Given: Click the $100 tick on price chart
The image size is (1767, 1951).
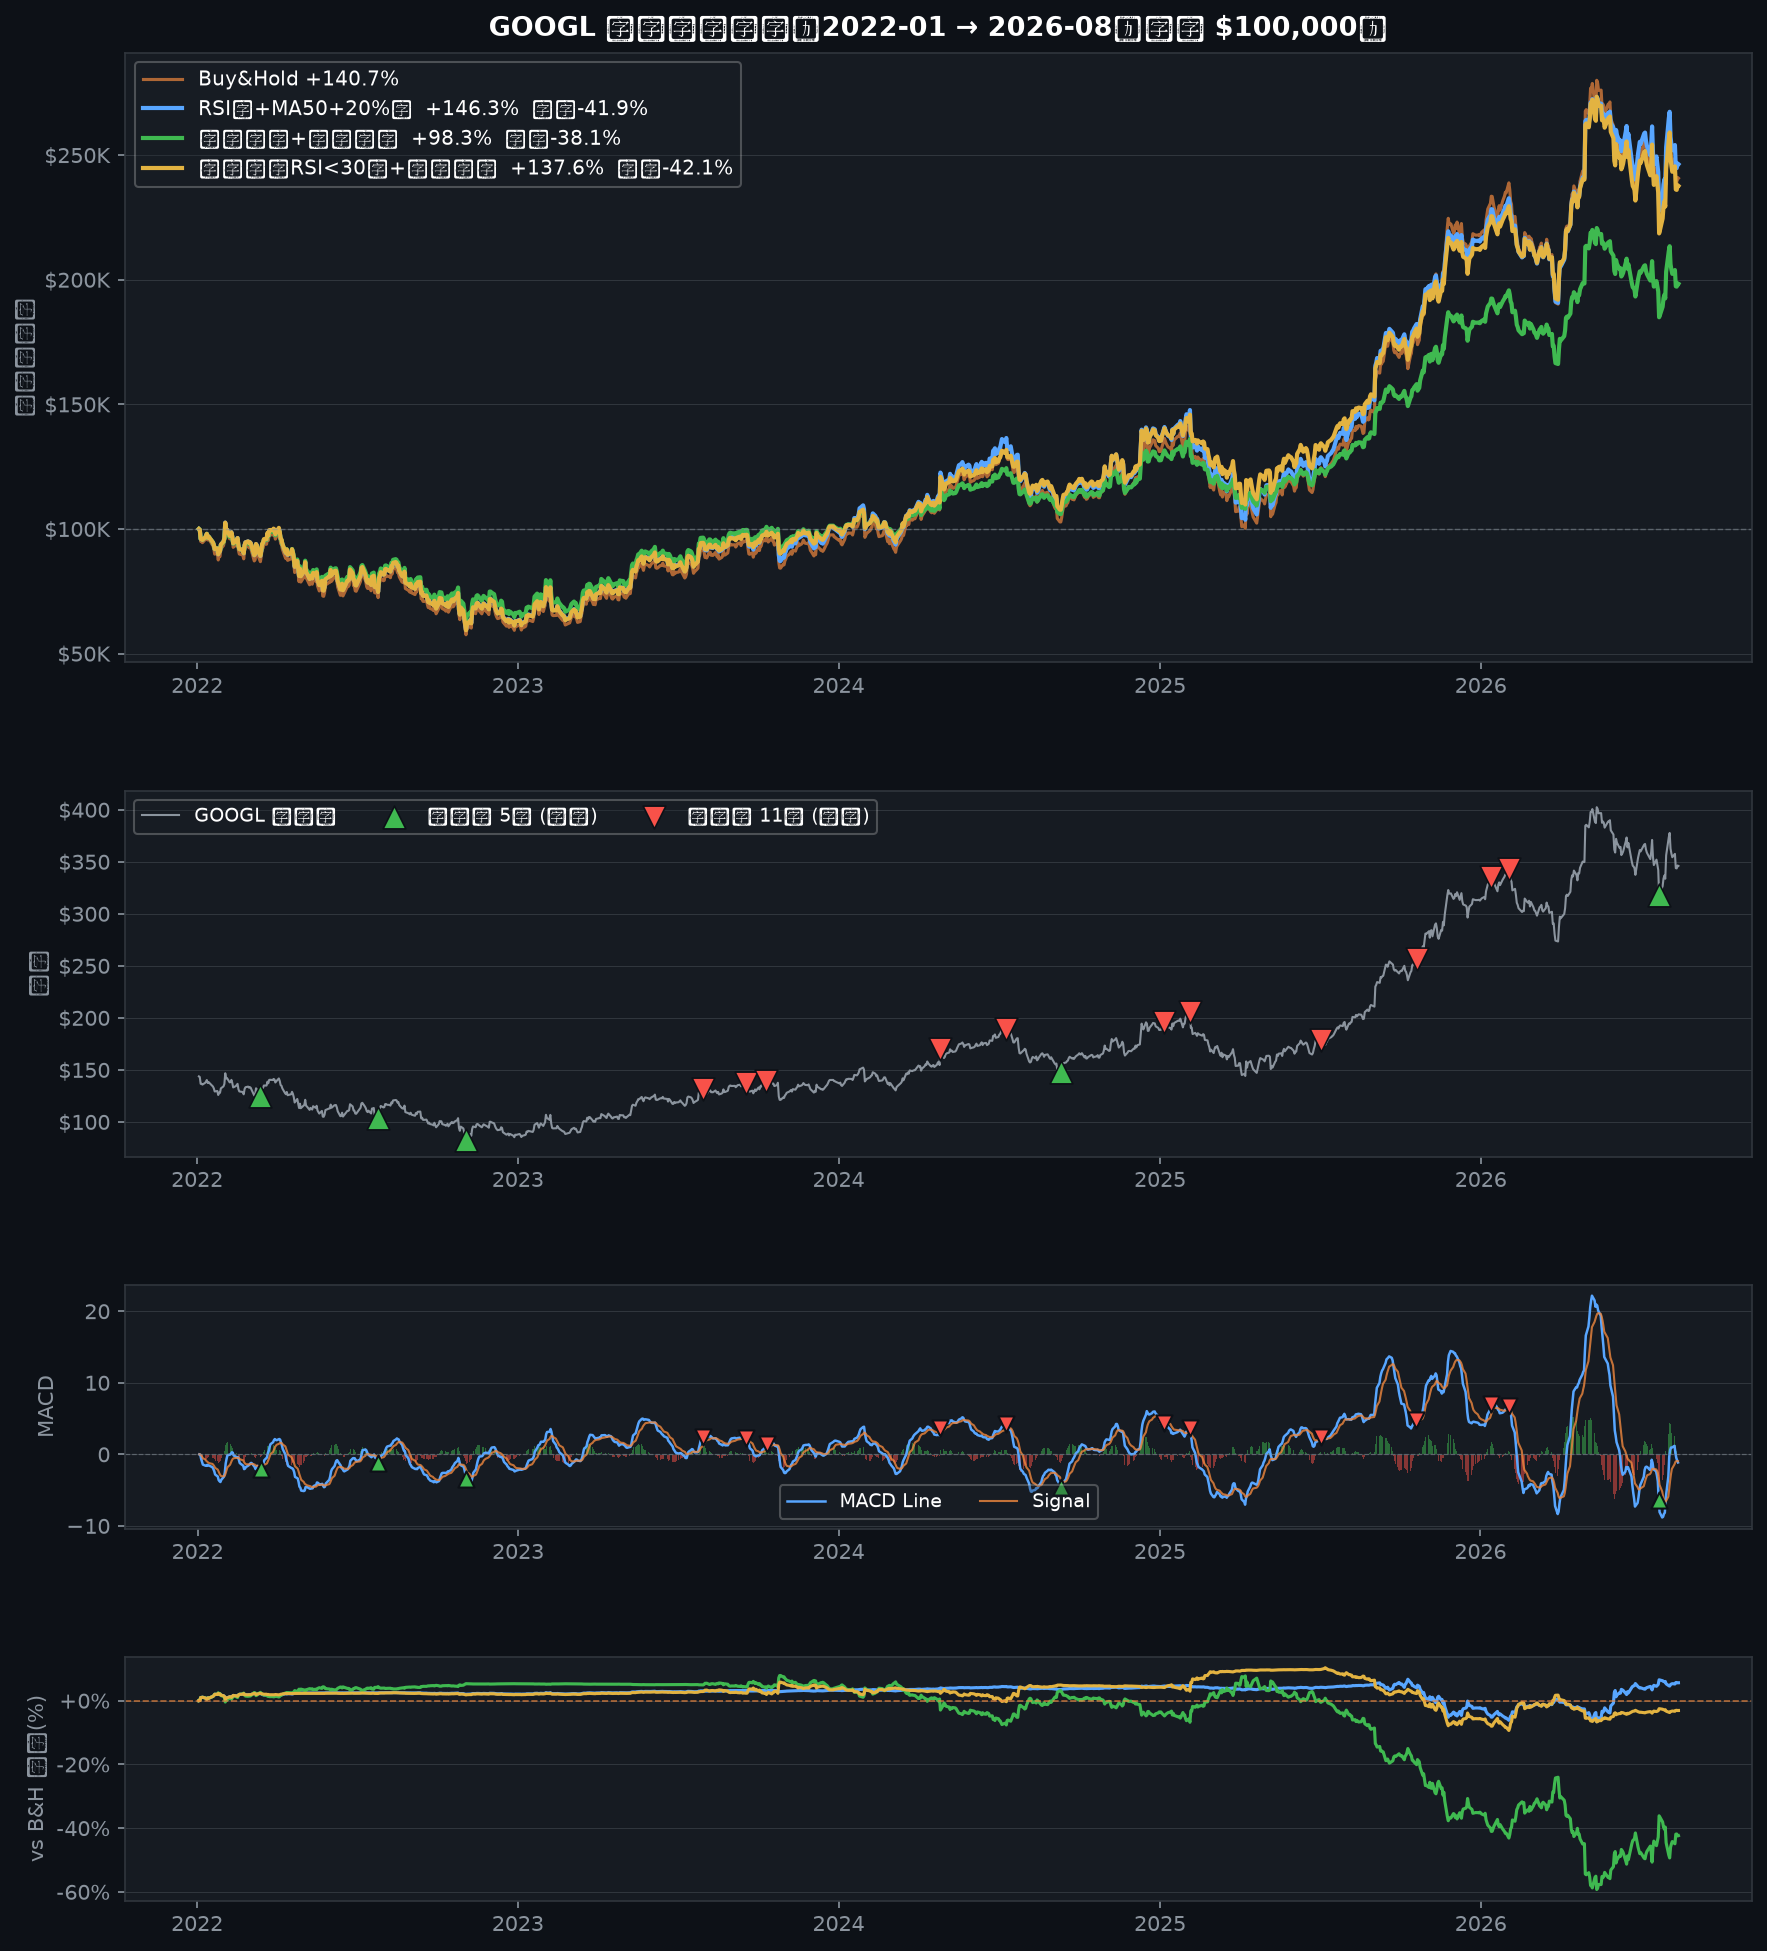Looking at the screenshot, I should pyautogui.click(x=84, y=1123).
